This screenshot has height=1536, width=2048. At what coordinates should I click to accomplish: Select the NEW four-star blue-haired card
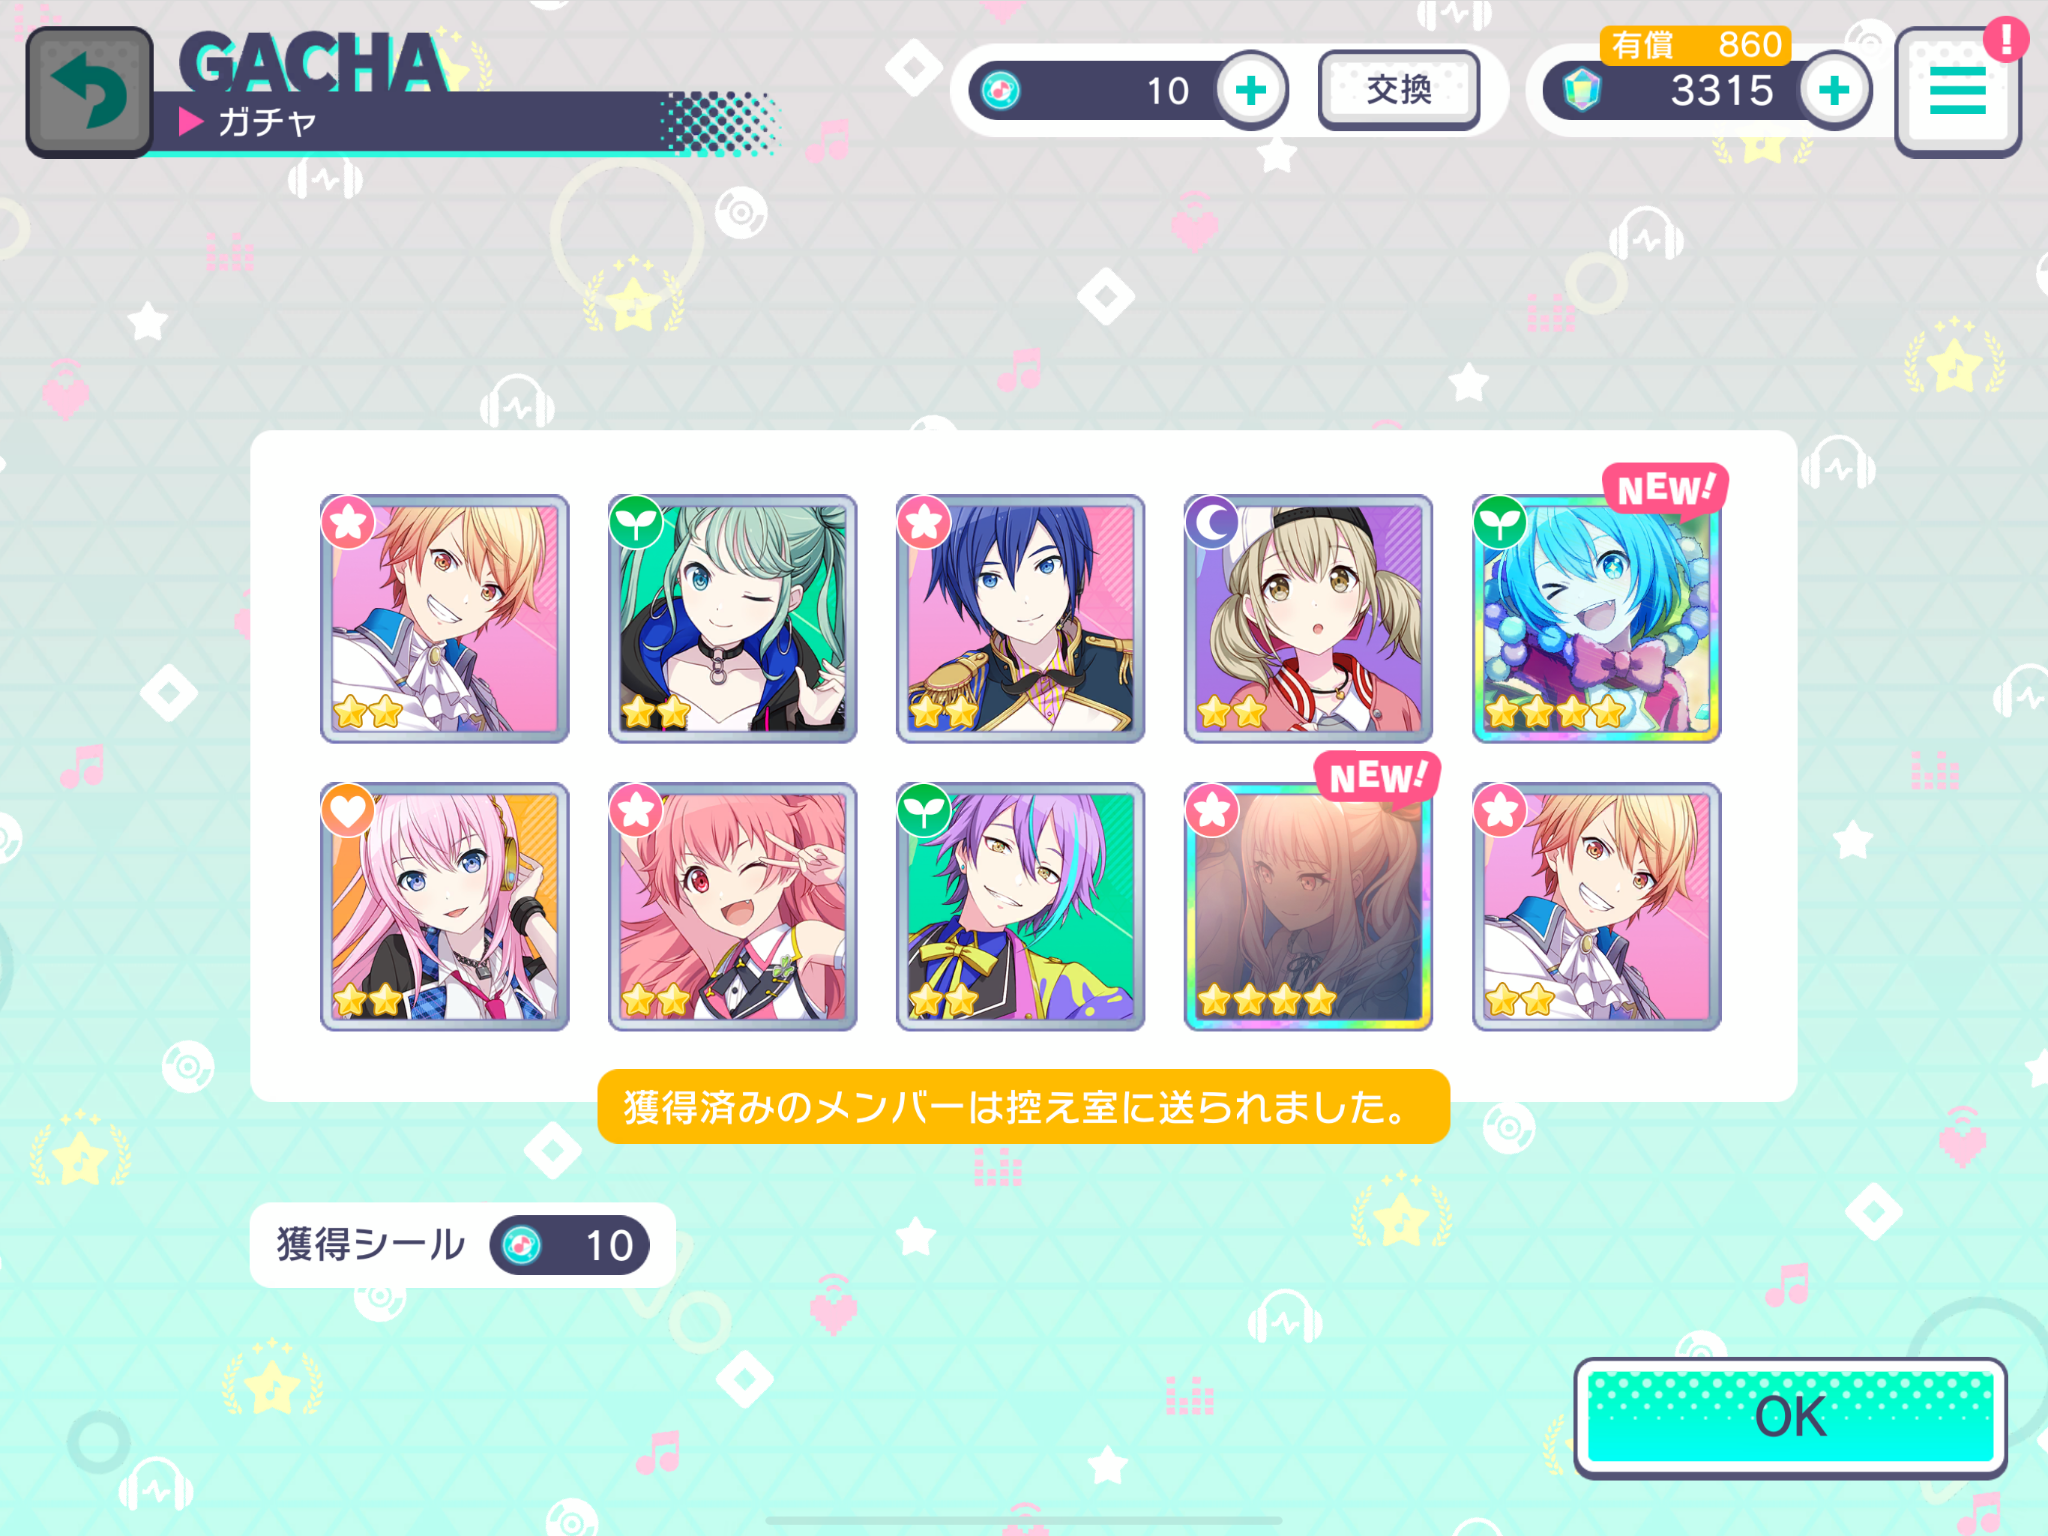pyautogui.click(x=1596, y=619)
